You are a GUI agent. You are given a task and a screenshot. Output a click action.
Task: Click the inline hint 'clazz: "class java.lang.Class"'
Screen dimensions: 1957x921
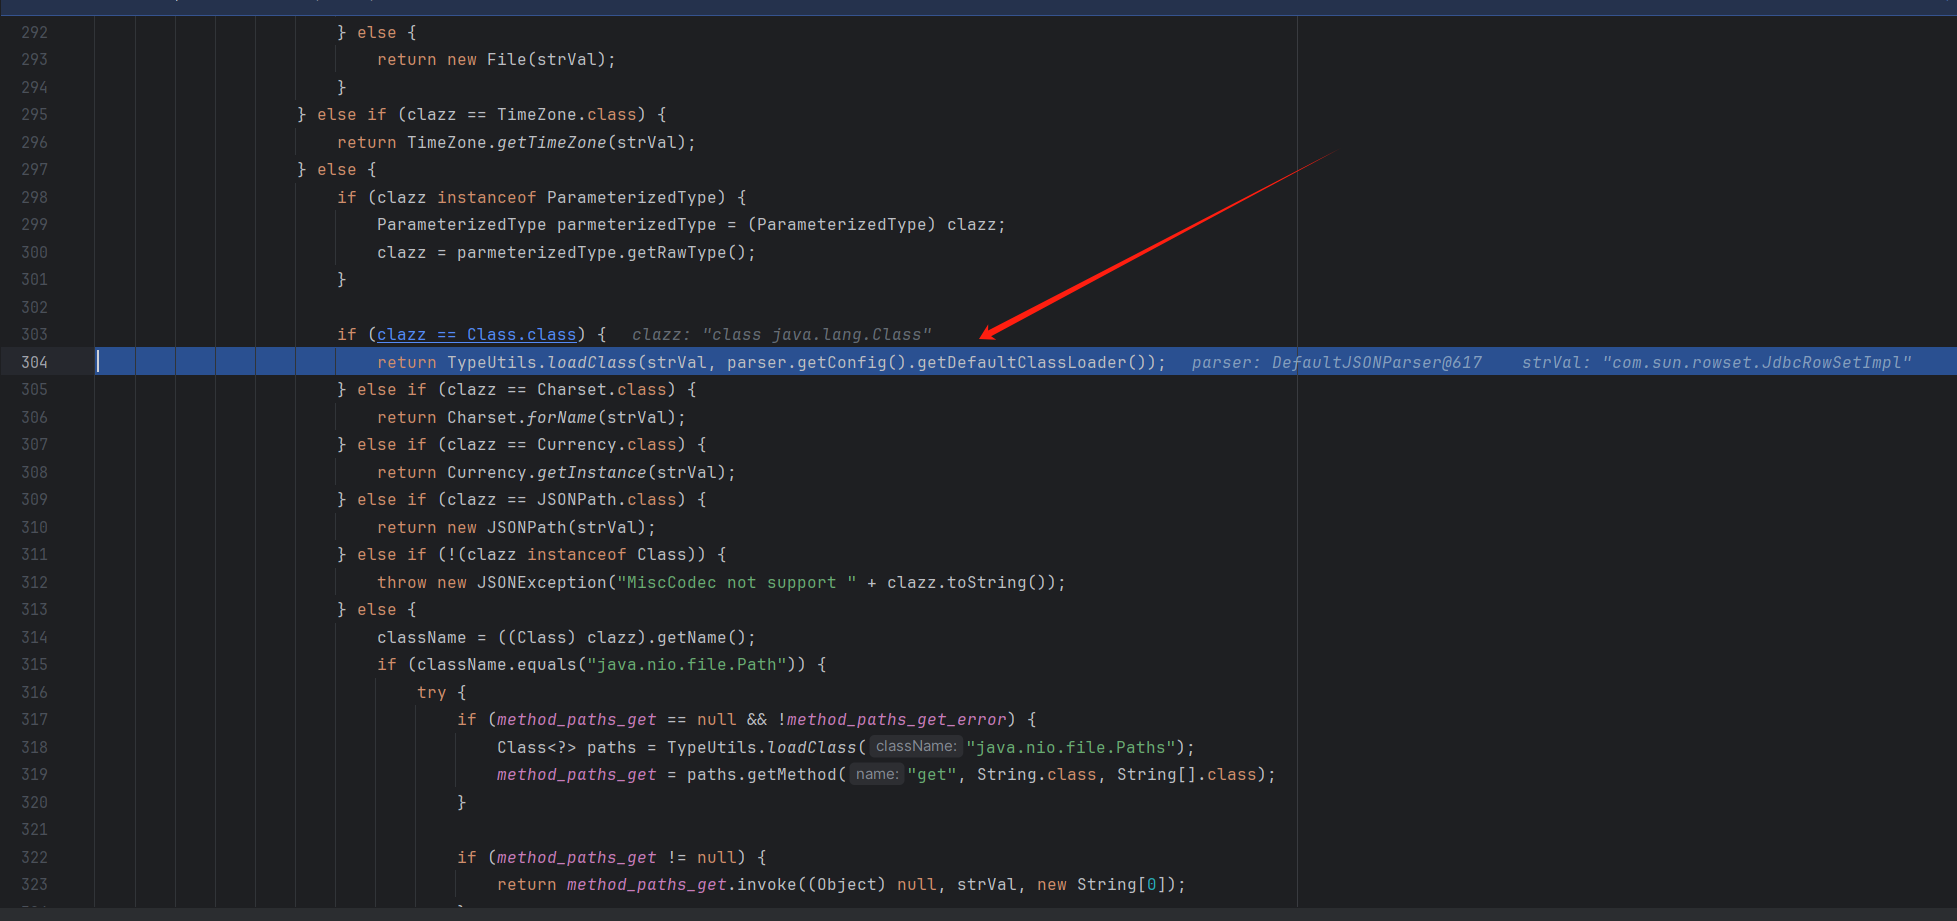coord(782,334)
